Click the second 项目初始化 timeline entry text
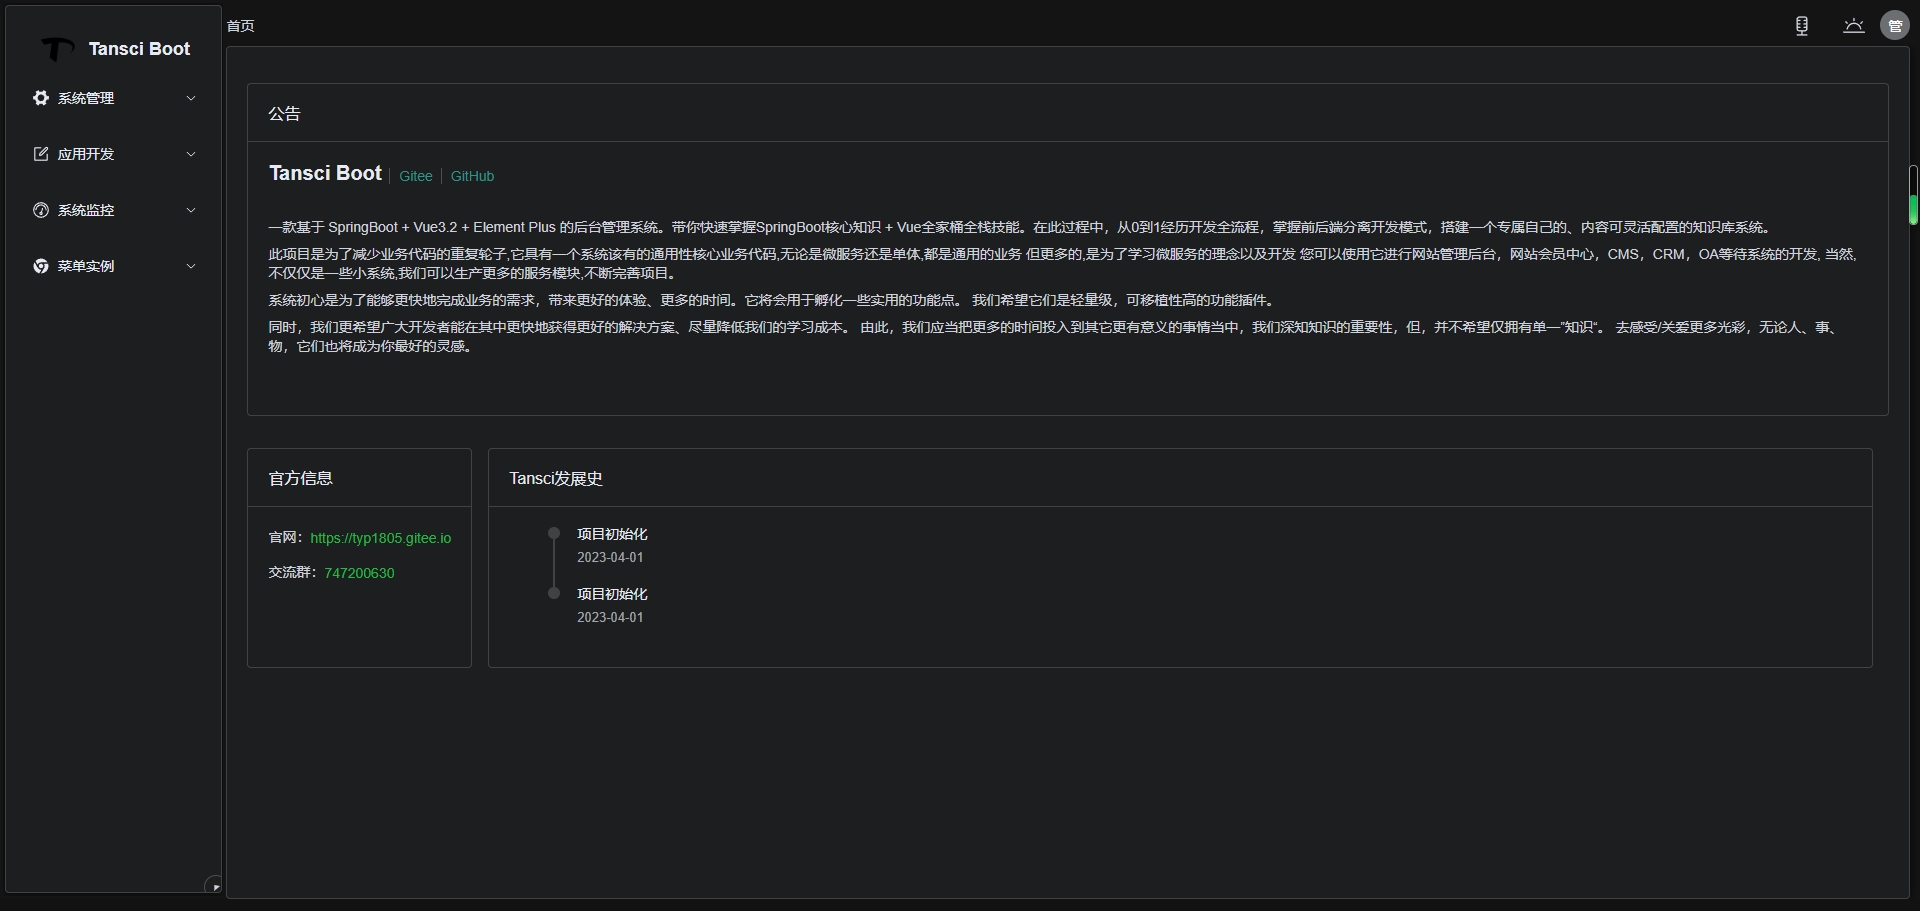Image resolution: width=1920 pixels, height=911 pixels. point(612,594)
